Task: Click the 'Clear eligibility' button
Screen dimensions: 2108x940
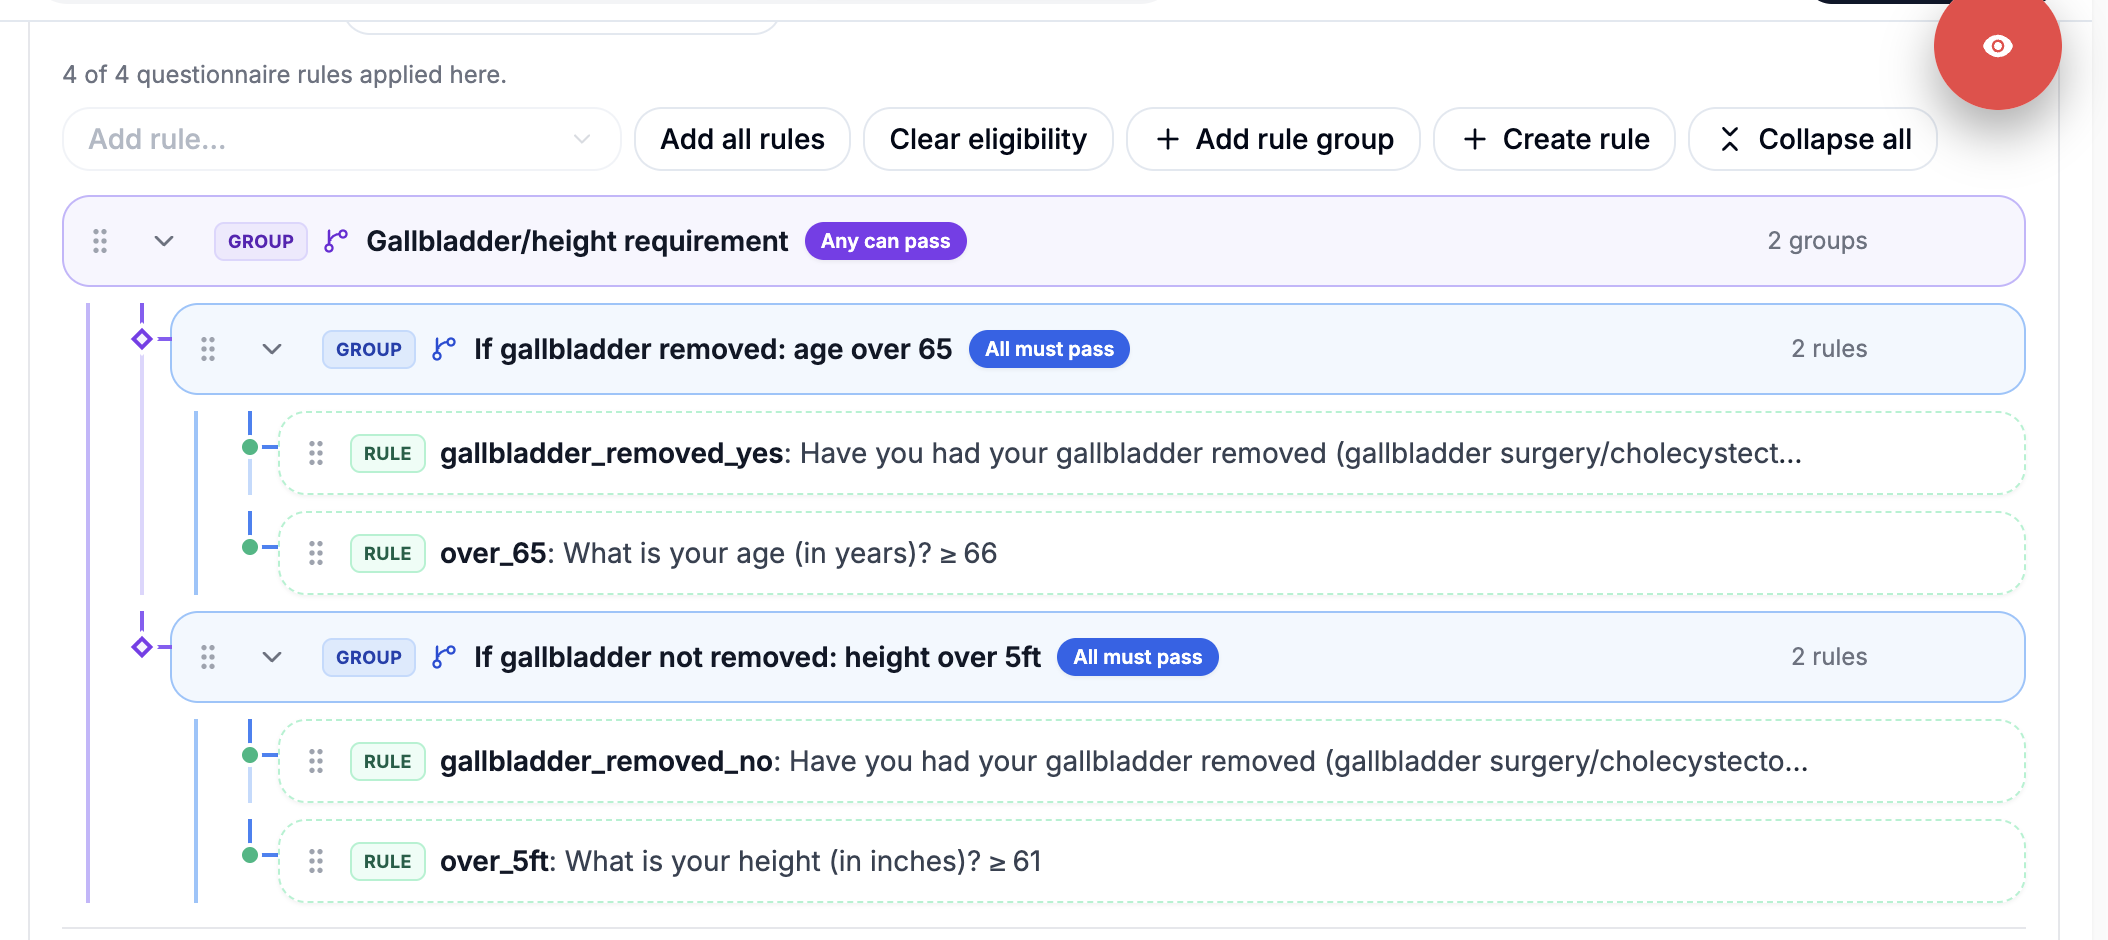Action: (x=988, y=139)
